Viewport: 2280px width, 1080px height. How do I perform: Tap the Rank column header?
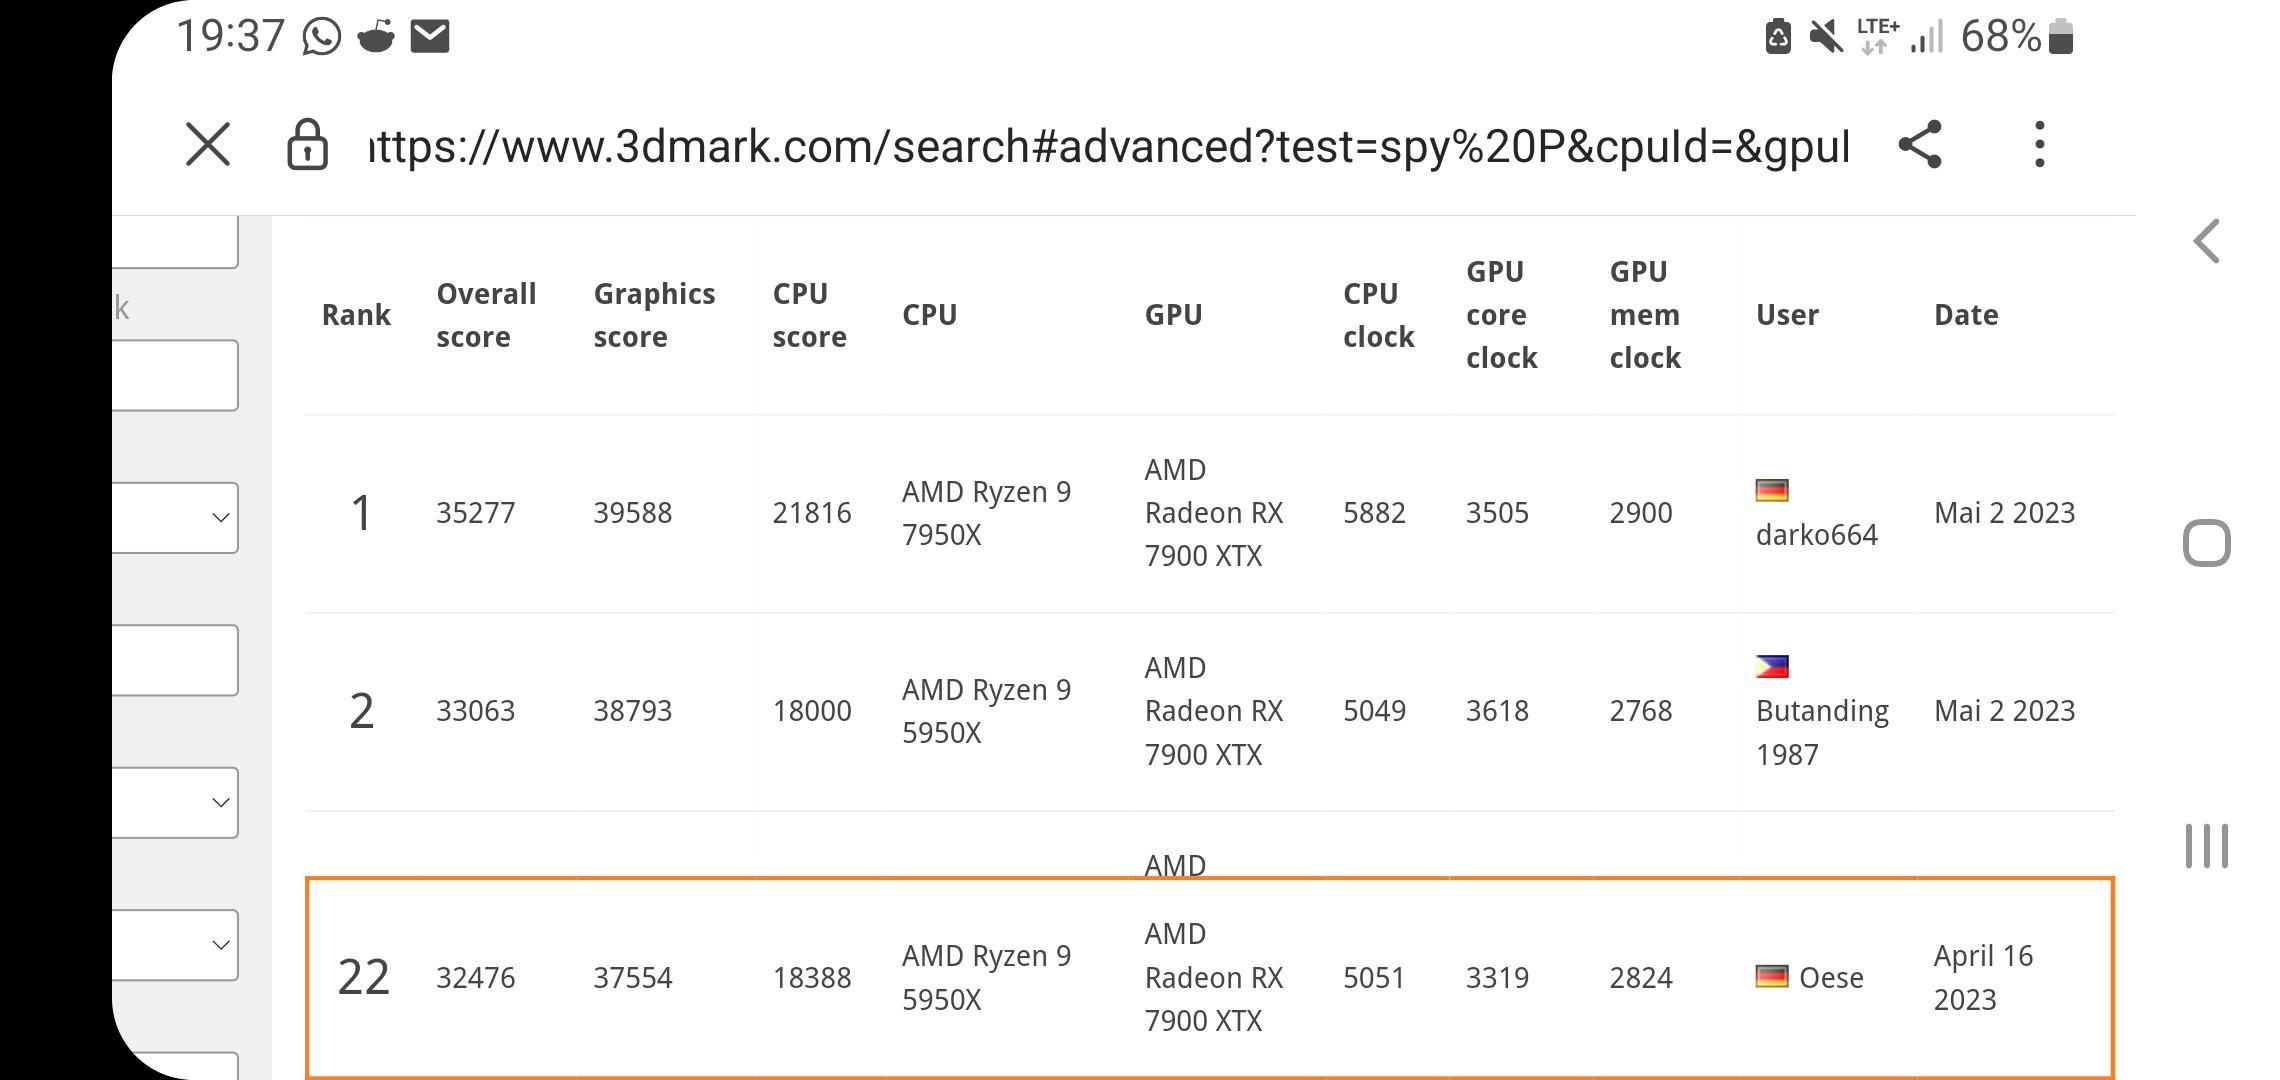[356, 315]
